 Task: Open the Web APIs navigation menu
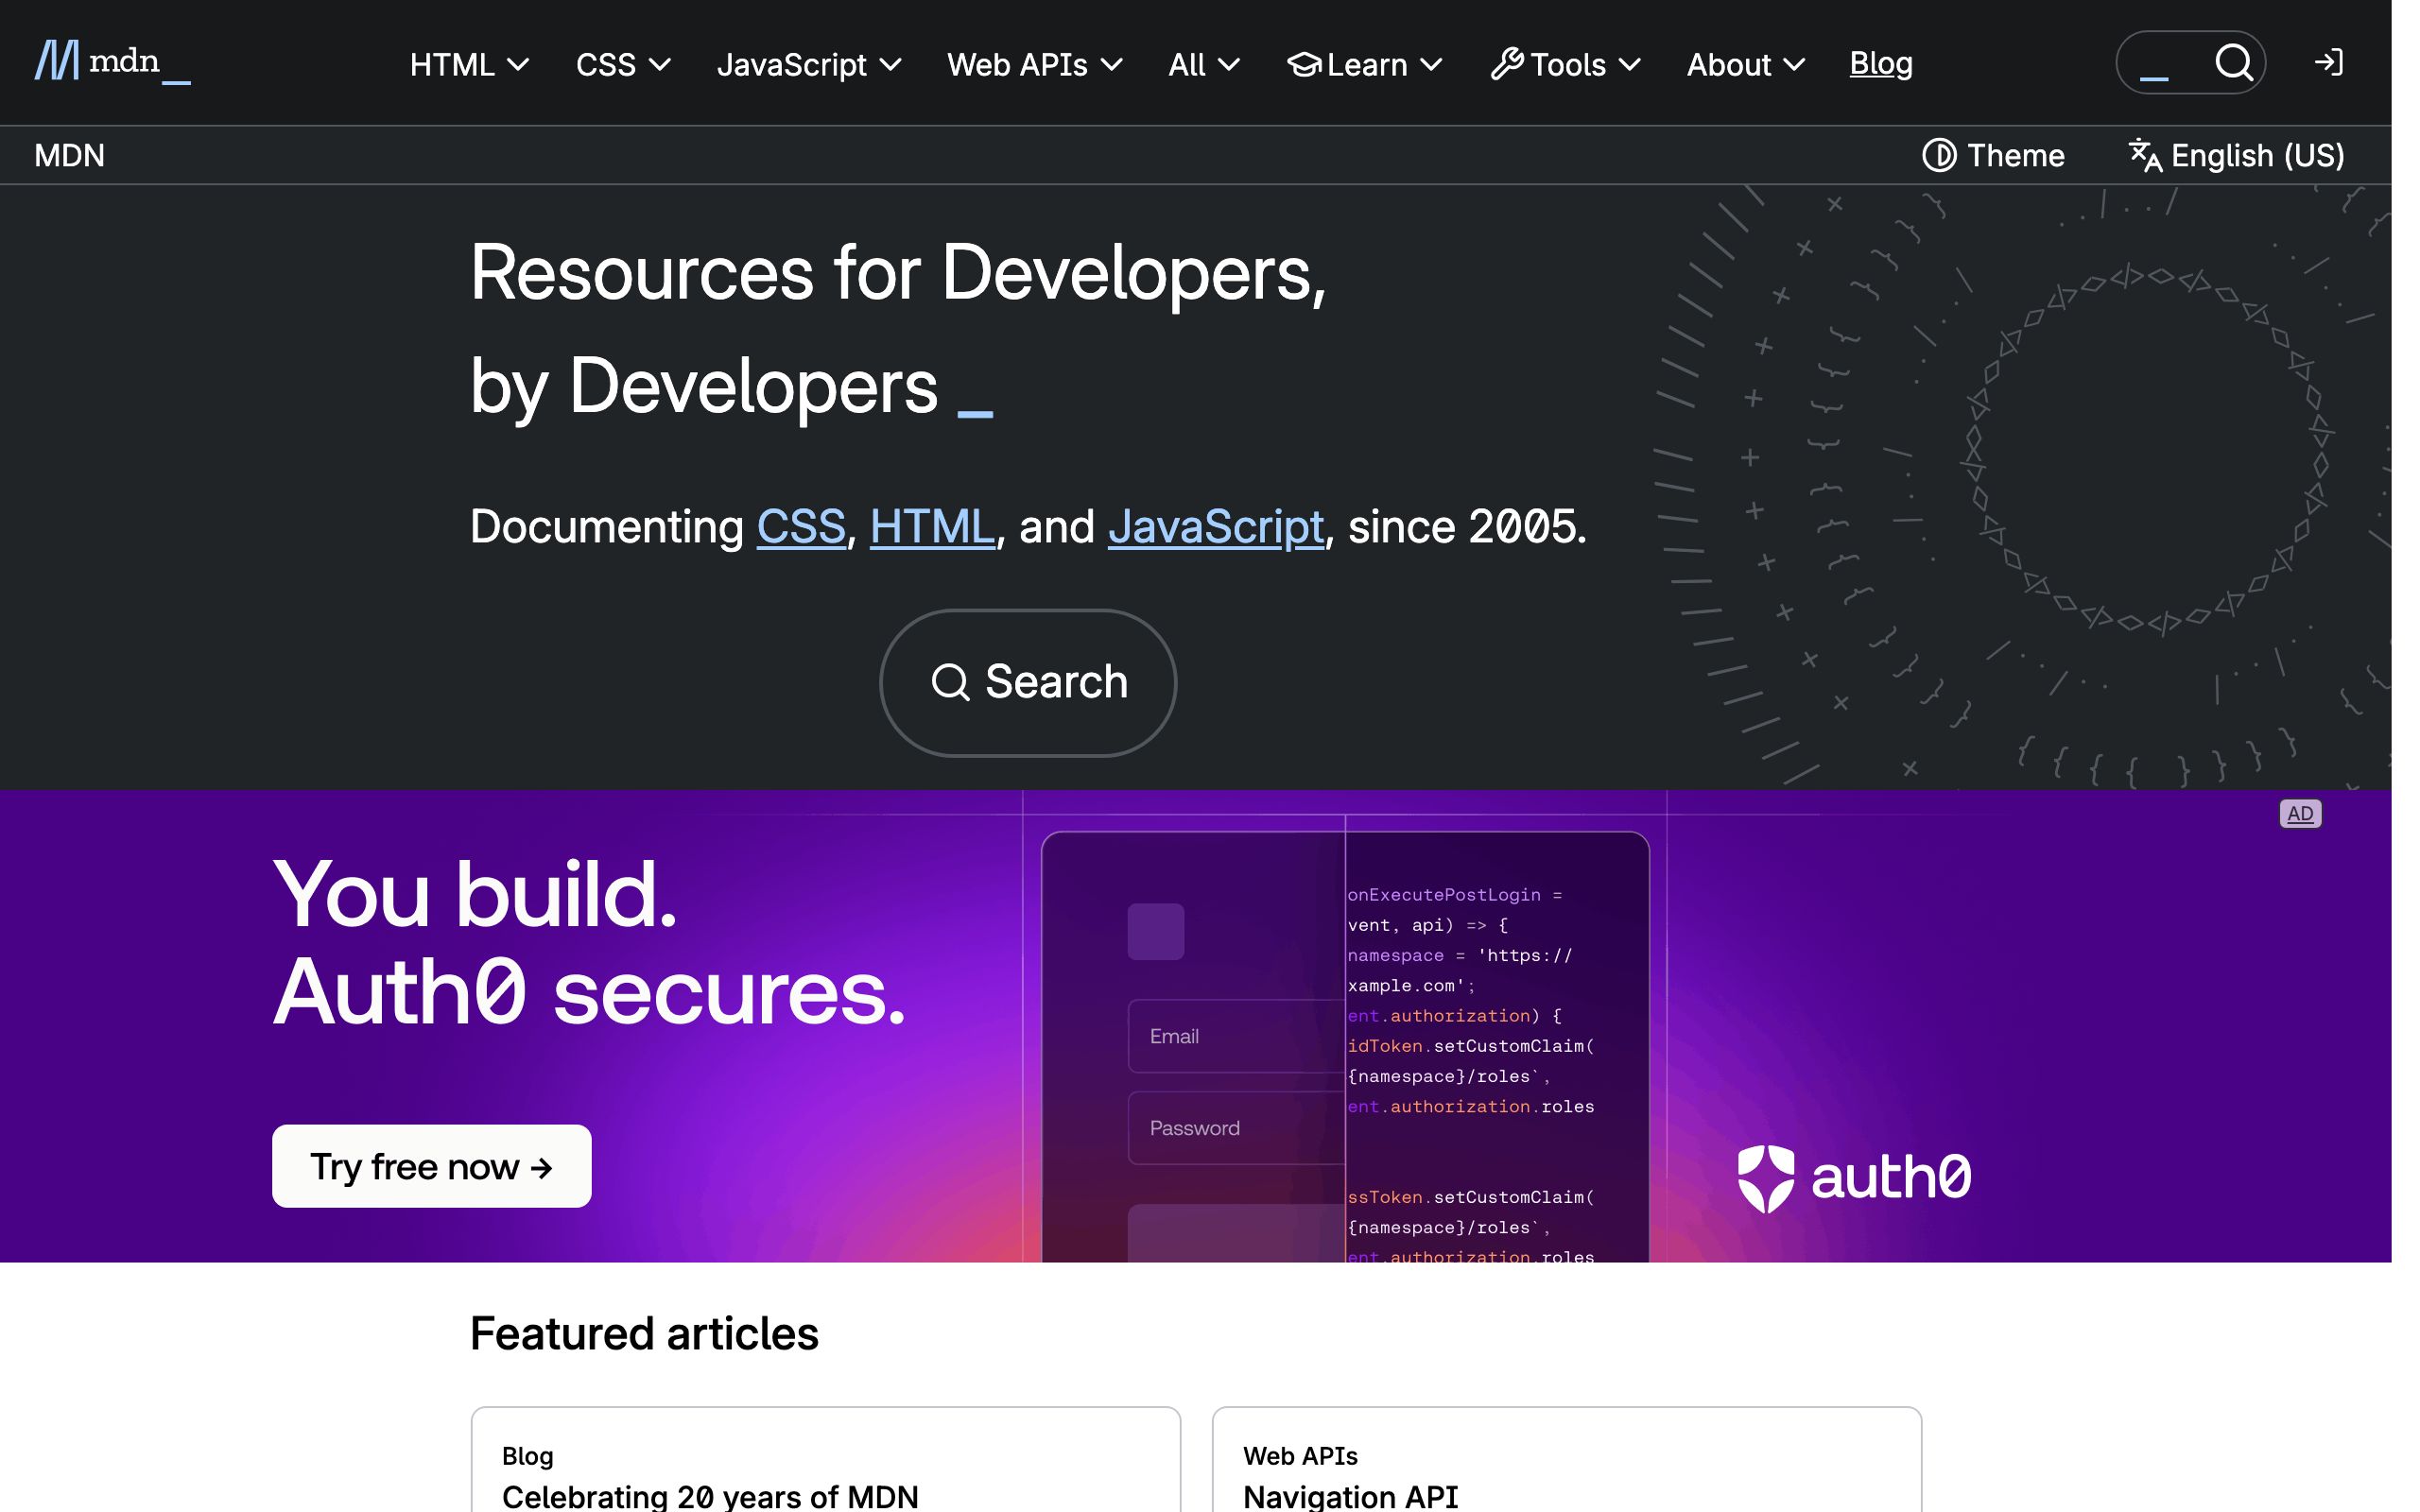click(x=1034, y=64)
